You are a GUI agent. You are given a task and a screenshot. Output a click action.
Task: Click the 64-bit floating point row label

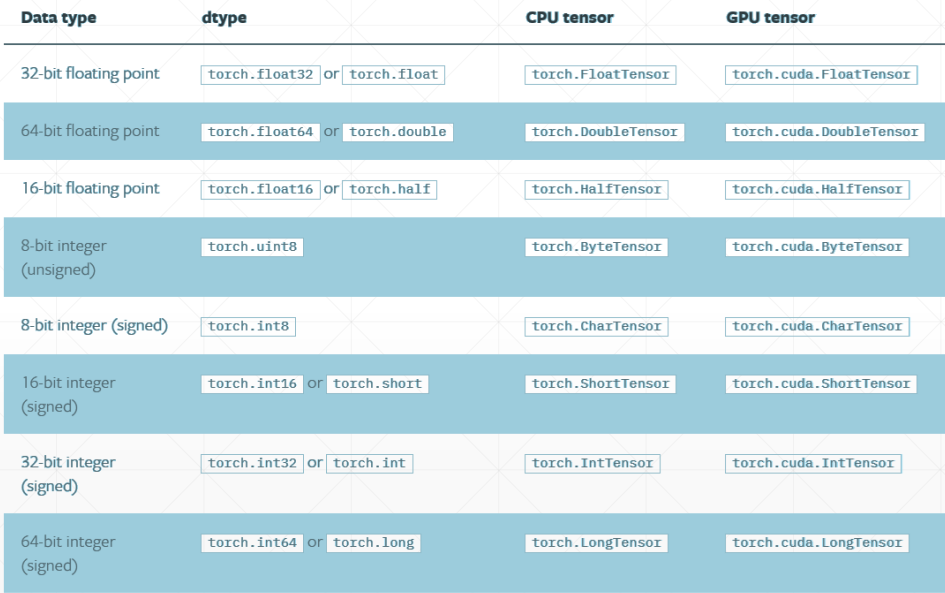tap(90, 131)
